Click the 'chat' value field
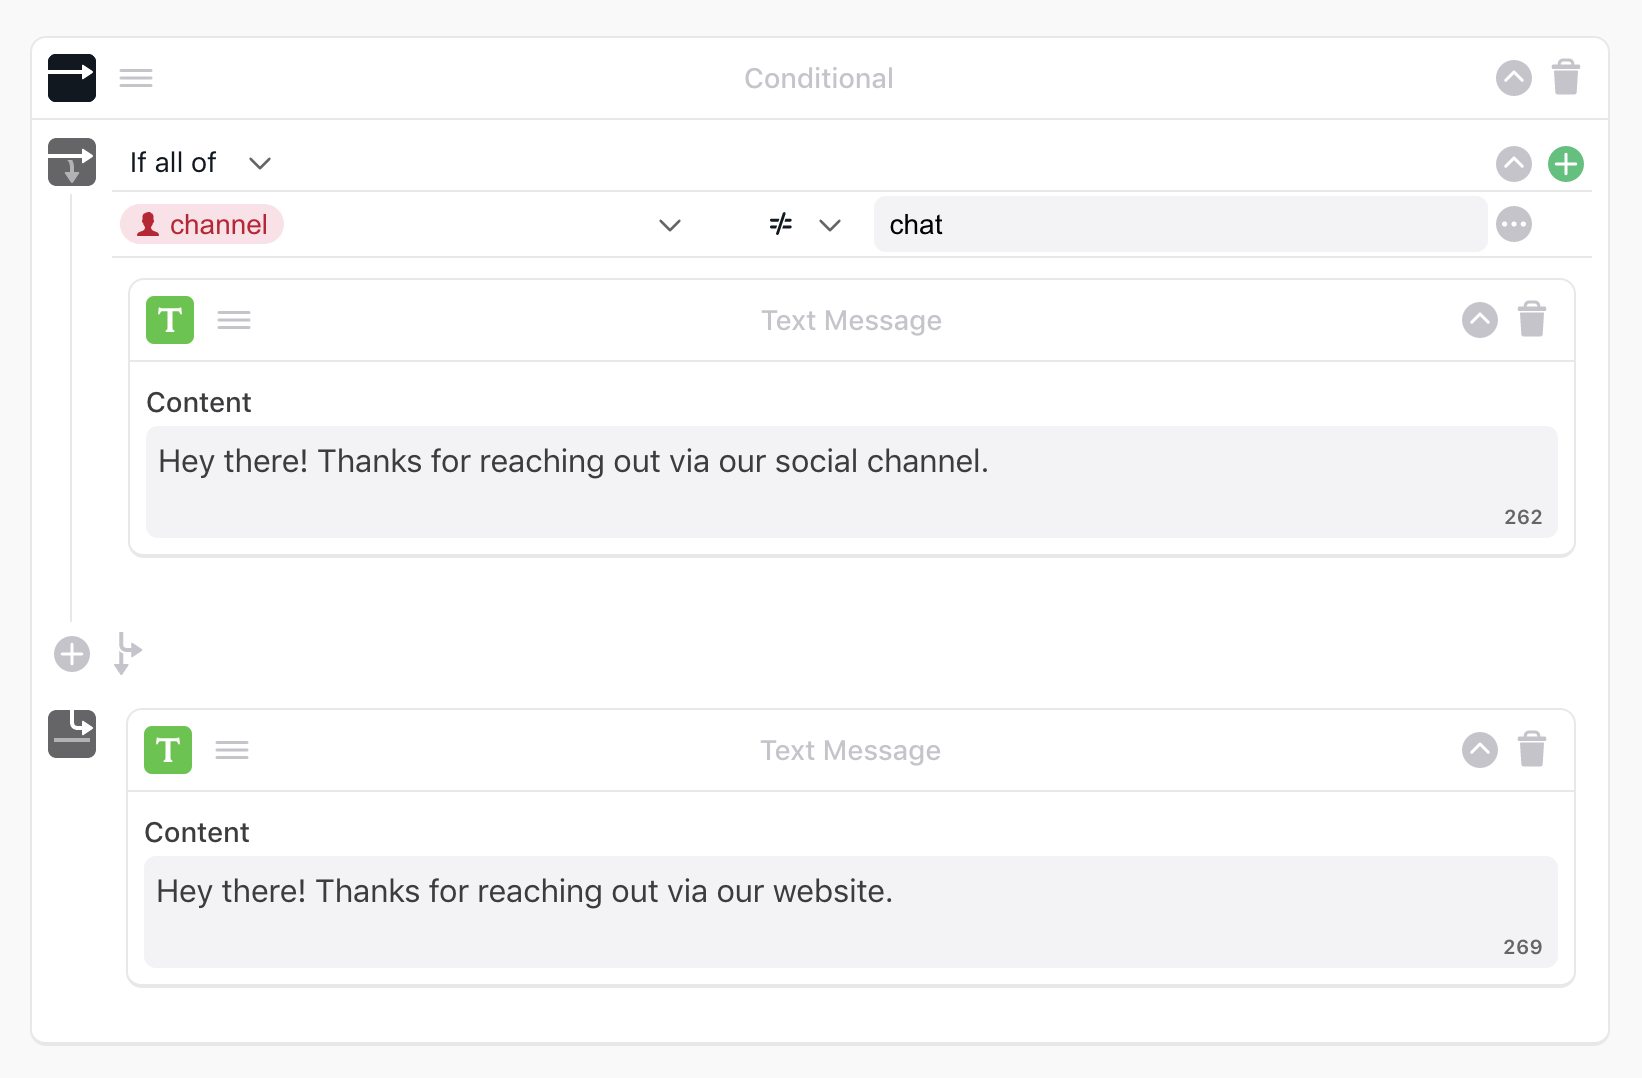The height and width of the screenshot is (1078, 1642). pos(1179,225)
